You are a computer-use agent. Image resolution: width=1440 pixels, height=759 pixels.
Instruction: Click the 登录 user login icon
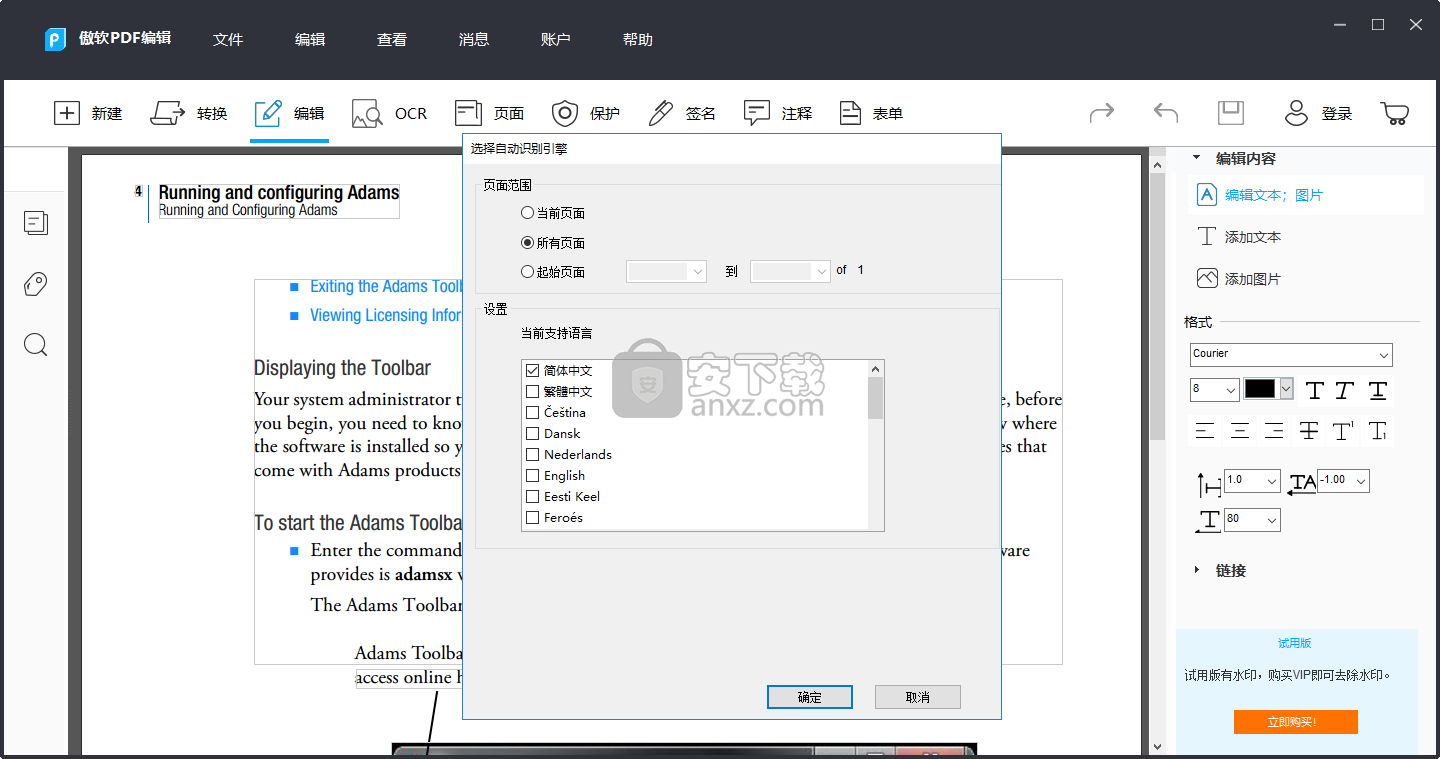[x=1296, y=113]
